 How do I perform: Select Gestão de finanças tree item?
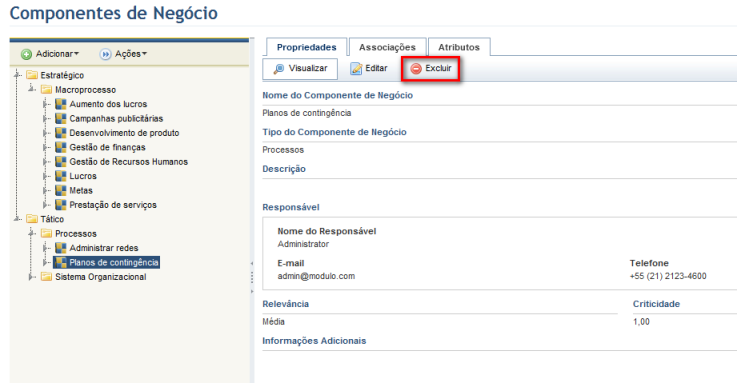(x=107, y=147)
